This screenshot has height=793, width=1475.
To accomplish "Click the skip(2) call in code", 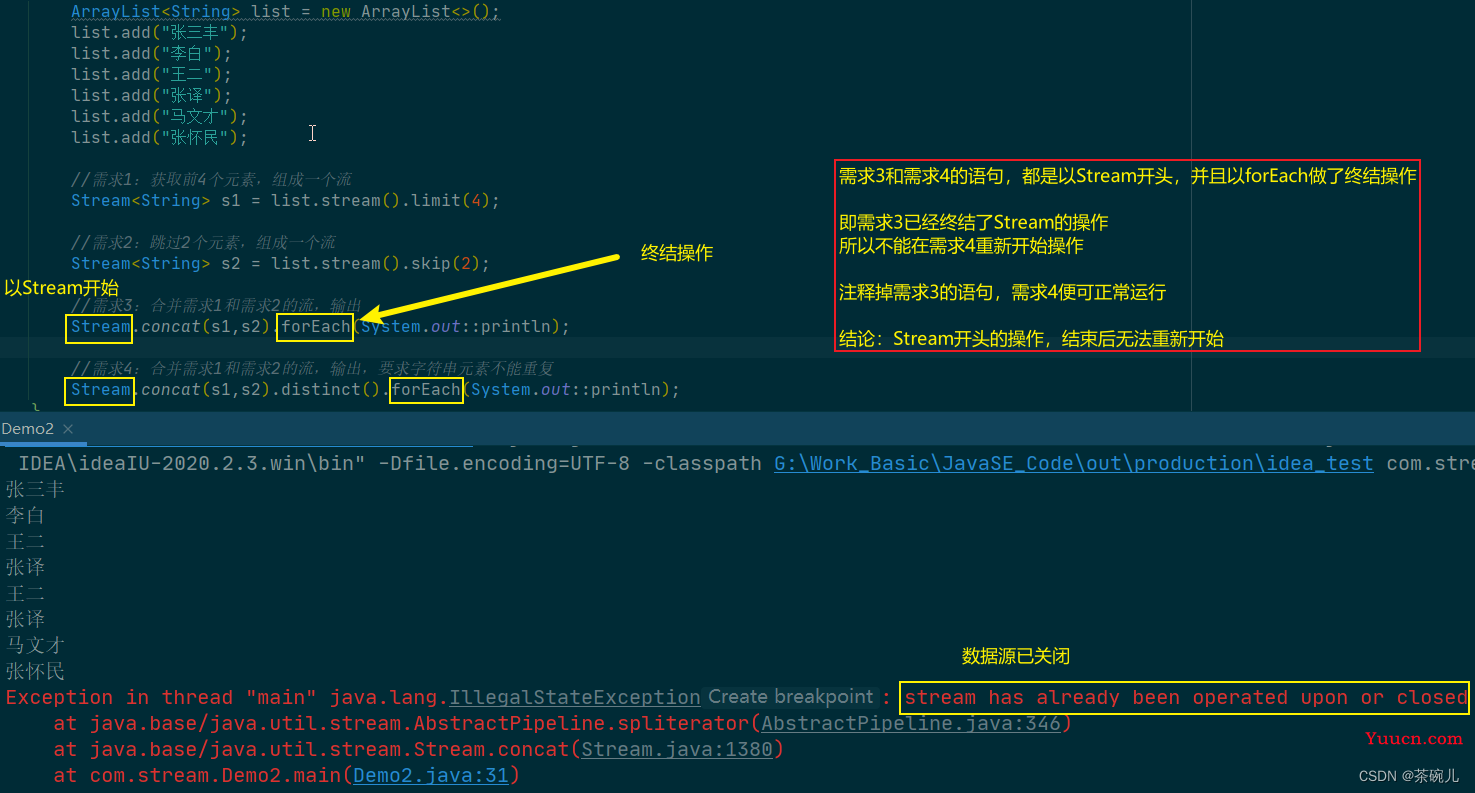I will click(446, 263).
